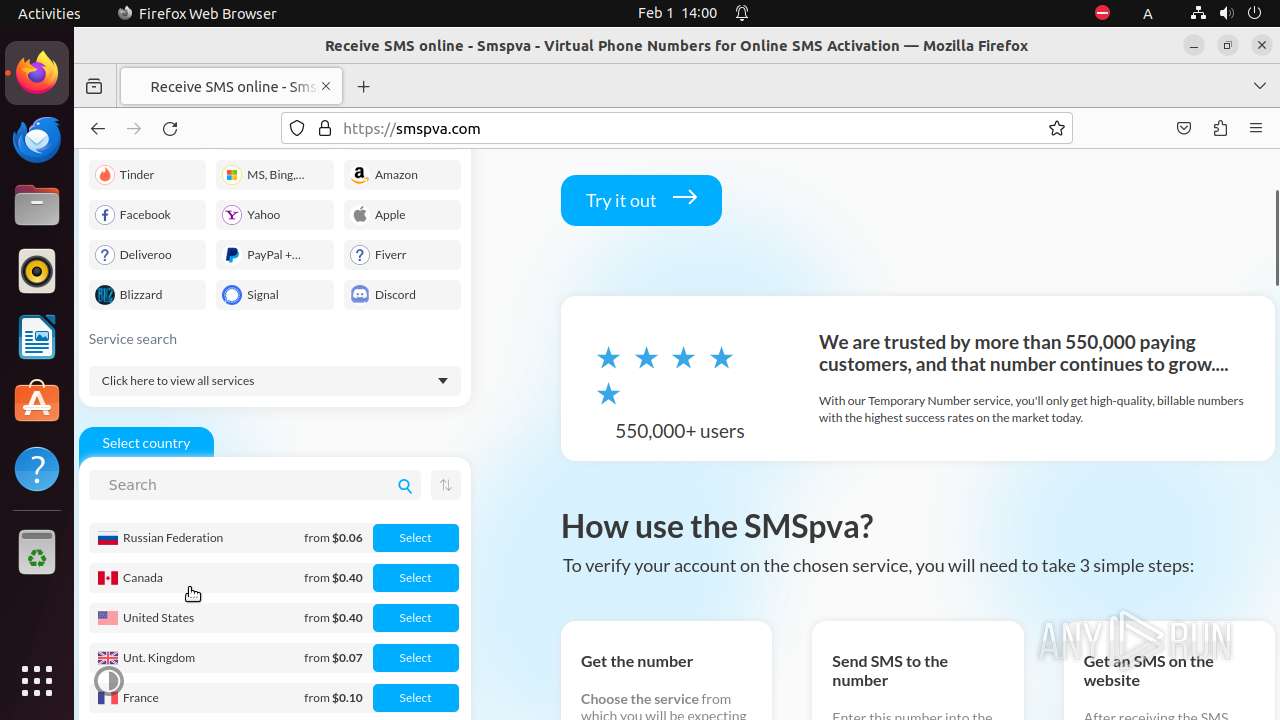
Task: Click the smspva.com address bar
Action: [x=677, y=128]
